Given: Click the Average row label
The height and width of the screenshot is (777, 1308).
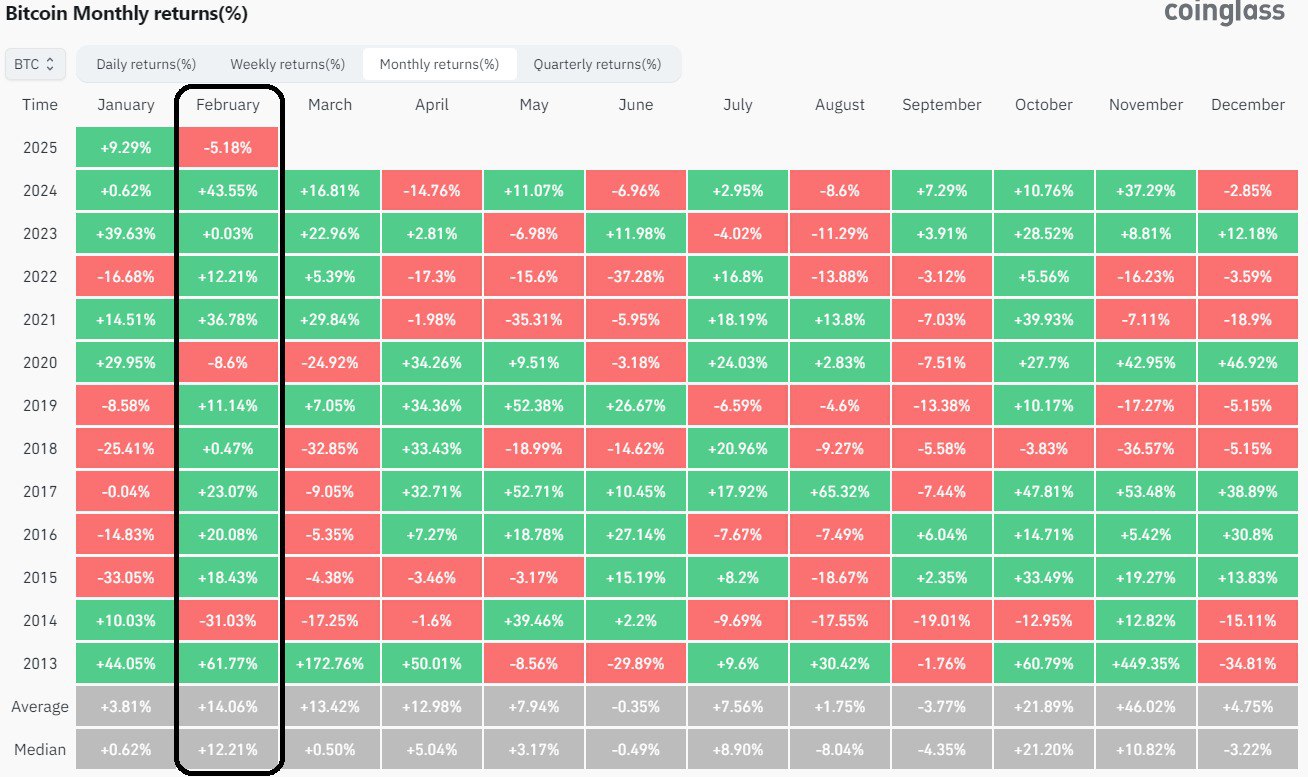Looking at the screenshot, I should pos(40,707).
